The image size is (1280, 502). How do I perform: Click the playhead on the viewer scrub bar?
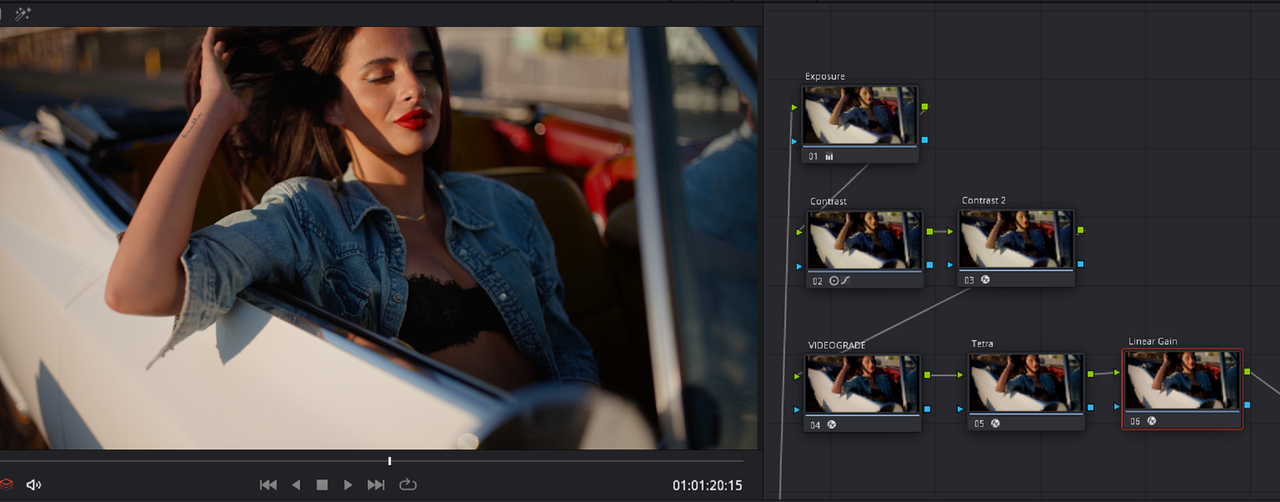tap(389, 461)
